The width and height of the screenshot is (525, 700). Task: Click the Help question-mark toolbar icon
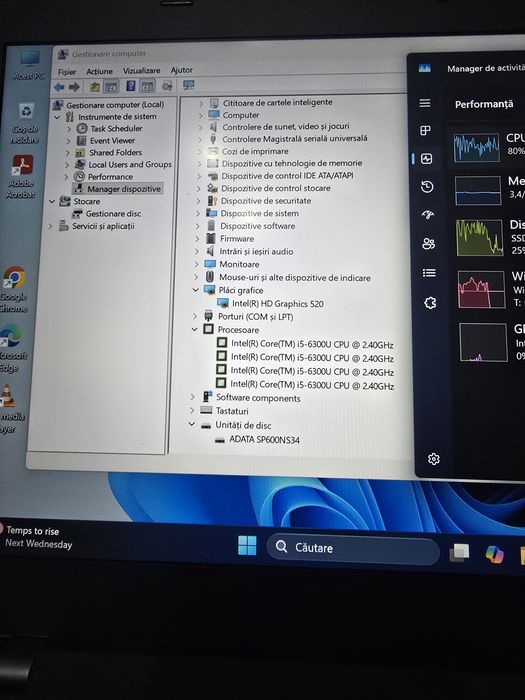click(130, 86)
